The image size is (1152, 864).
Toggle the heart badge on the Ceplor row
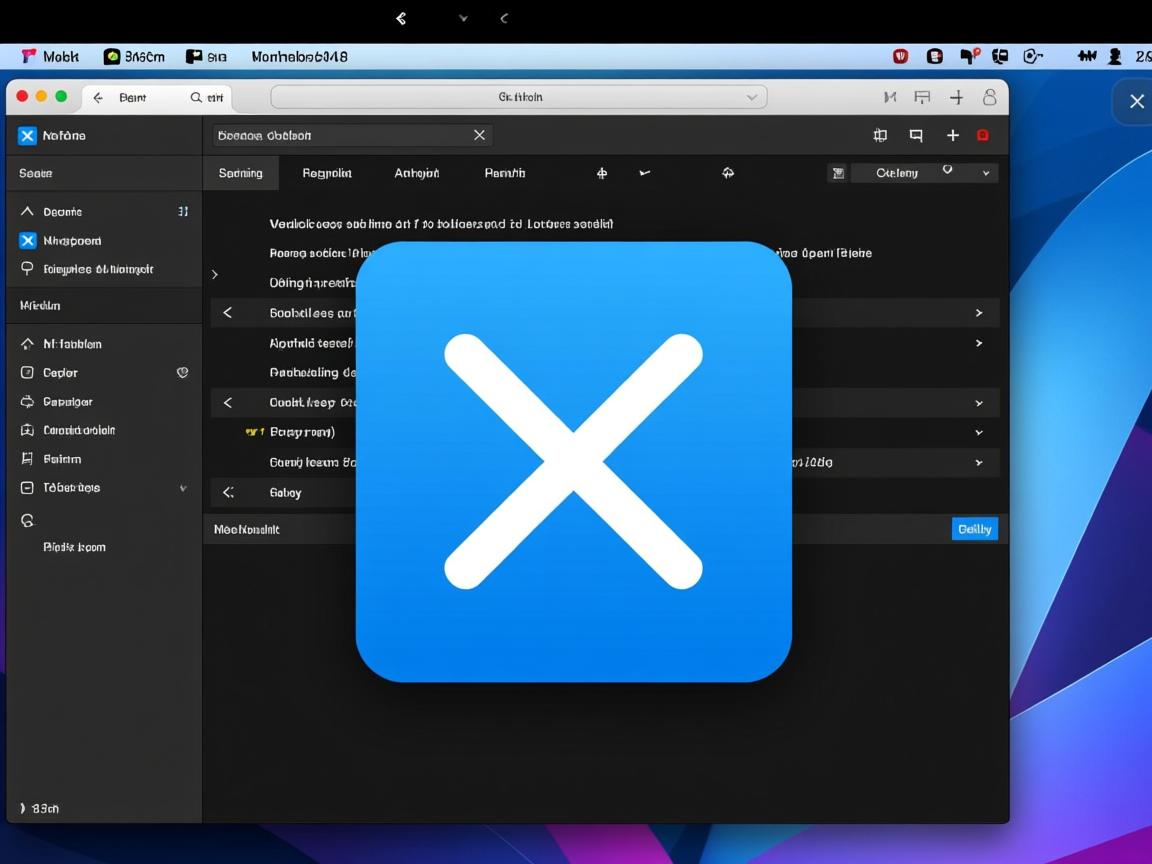183,372
